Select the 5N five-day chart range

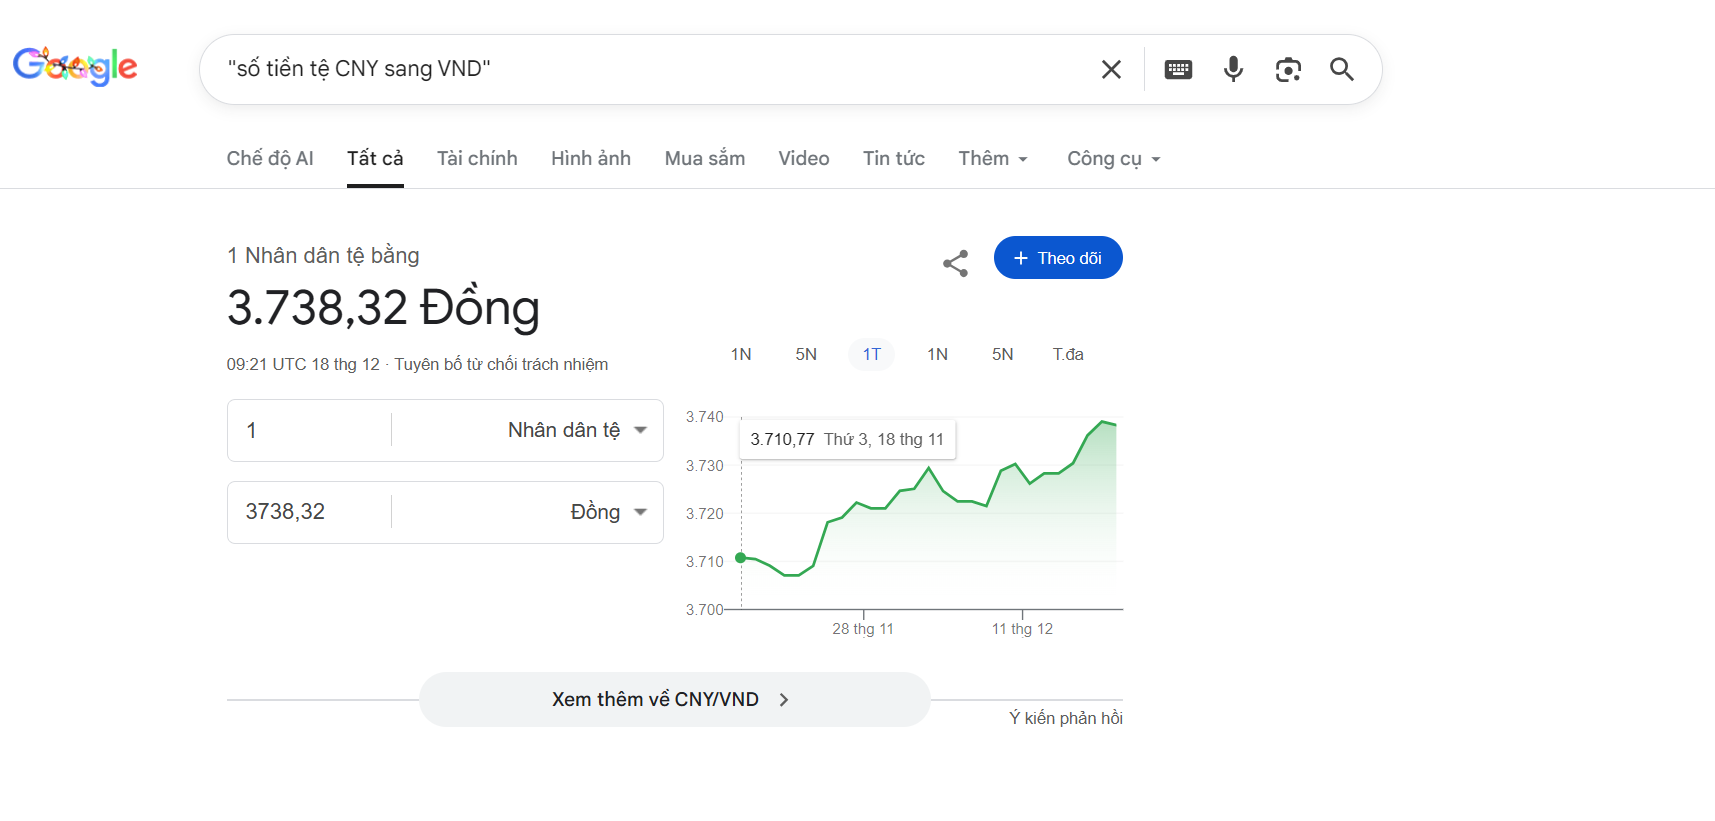tap(806, 354)
